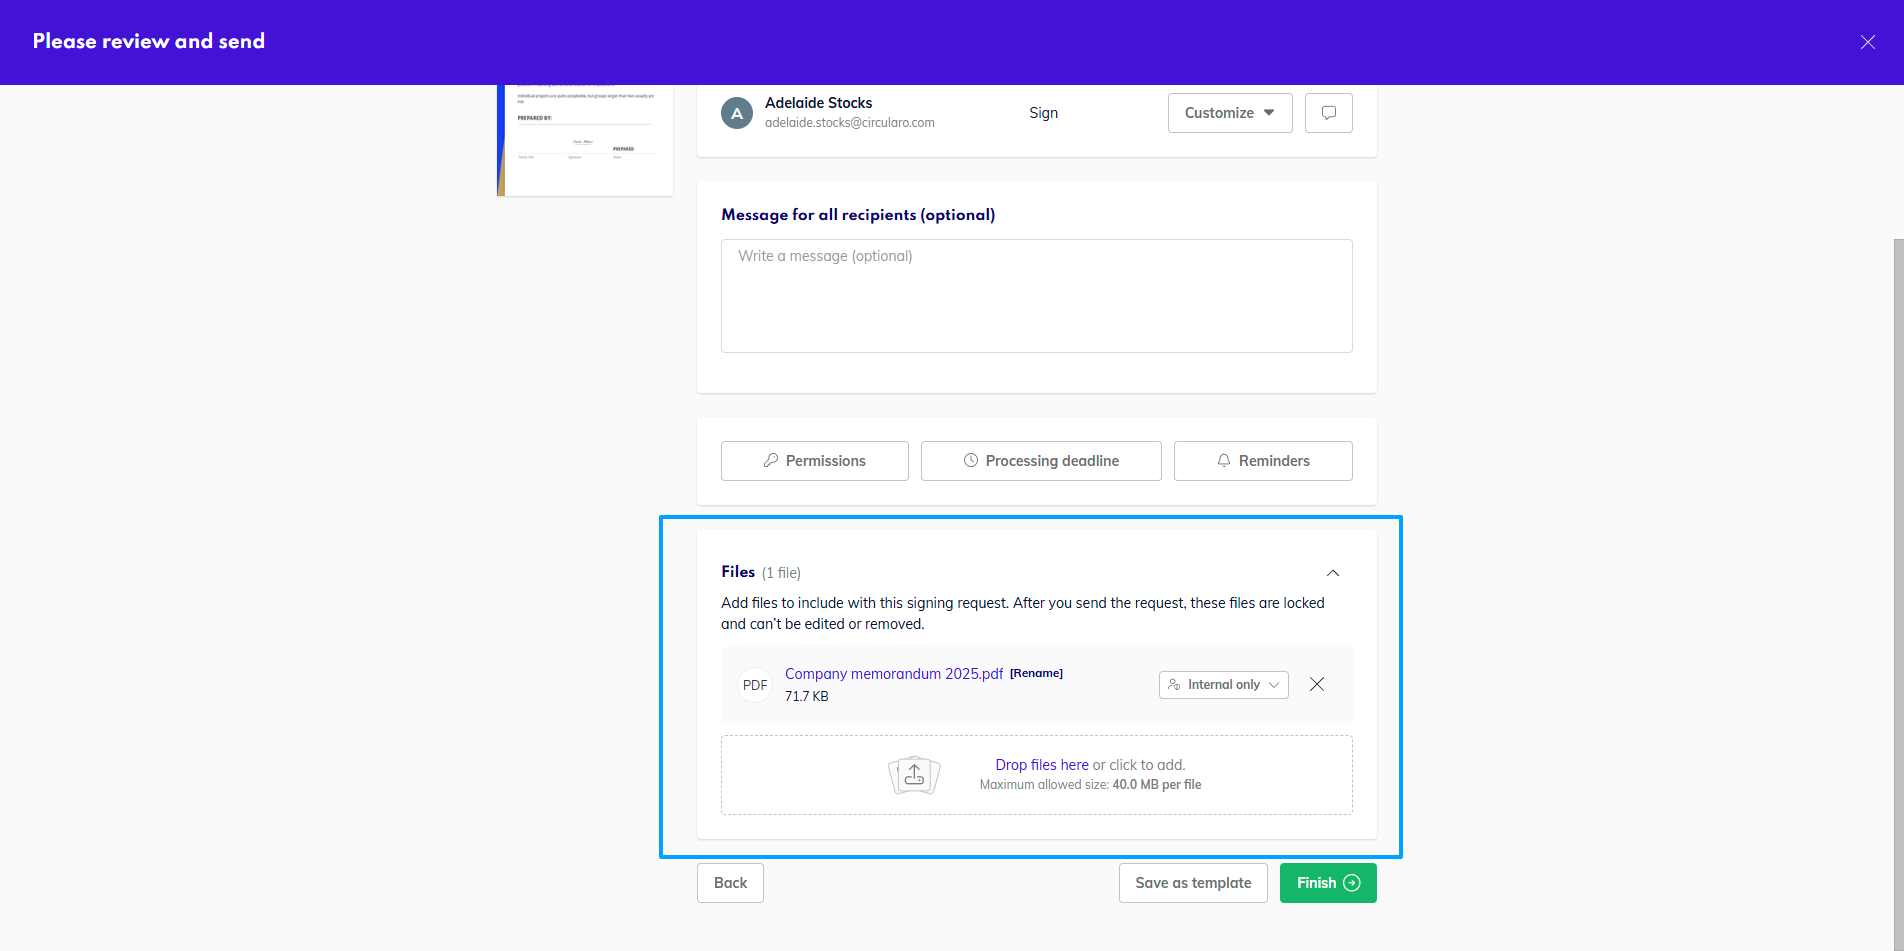Save the request as template

(1192, 883)
